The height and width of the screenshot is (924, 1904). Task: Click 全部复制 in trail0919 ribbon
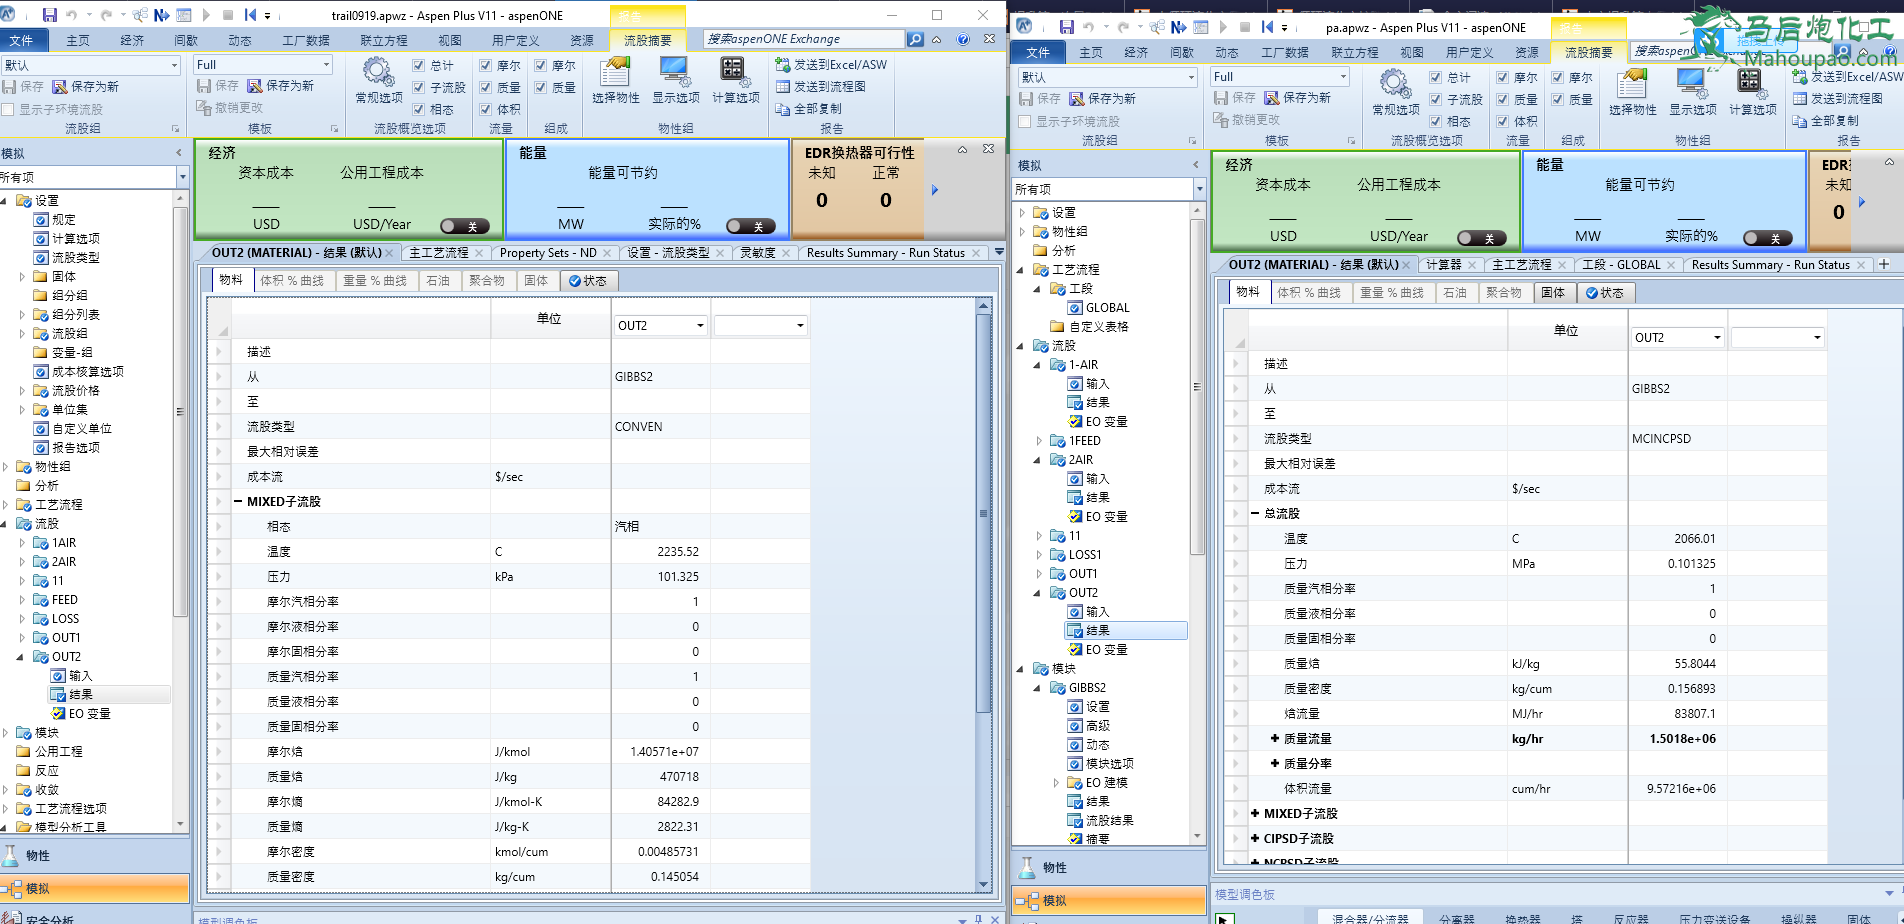click(x=808, y=109)
